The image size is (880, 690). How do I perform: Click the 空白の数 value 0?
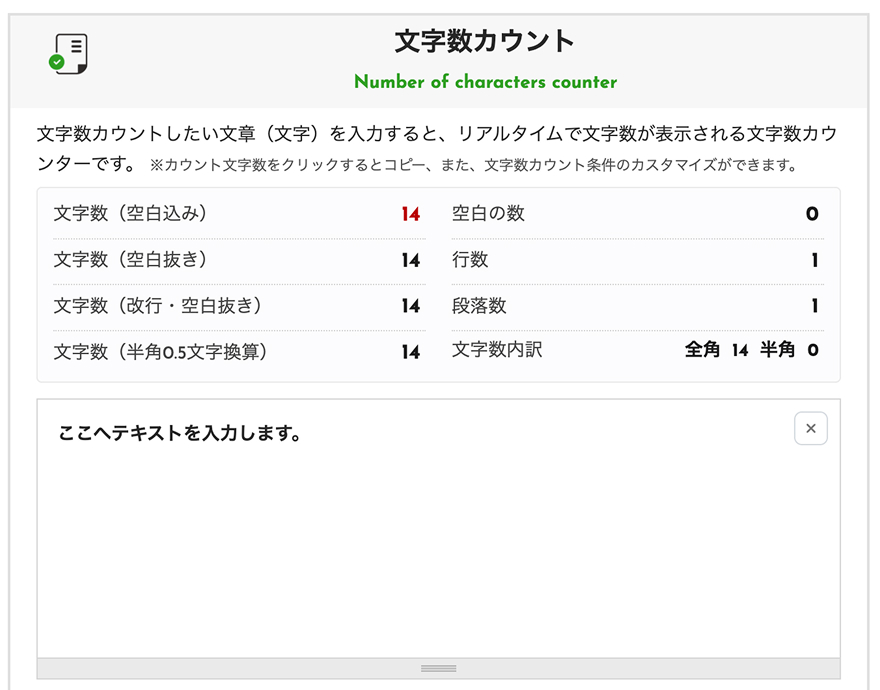pyautogui.click(x=812, y=214)
